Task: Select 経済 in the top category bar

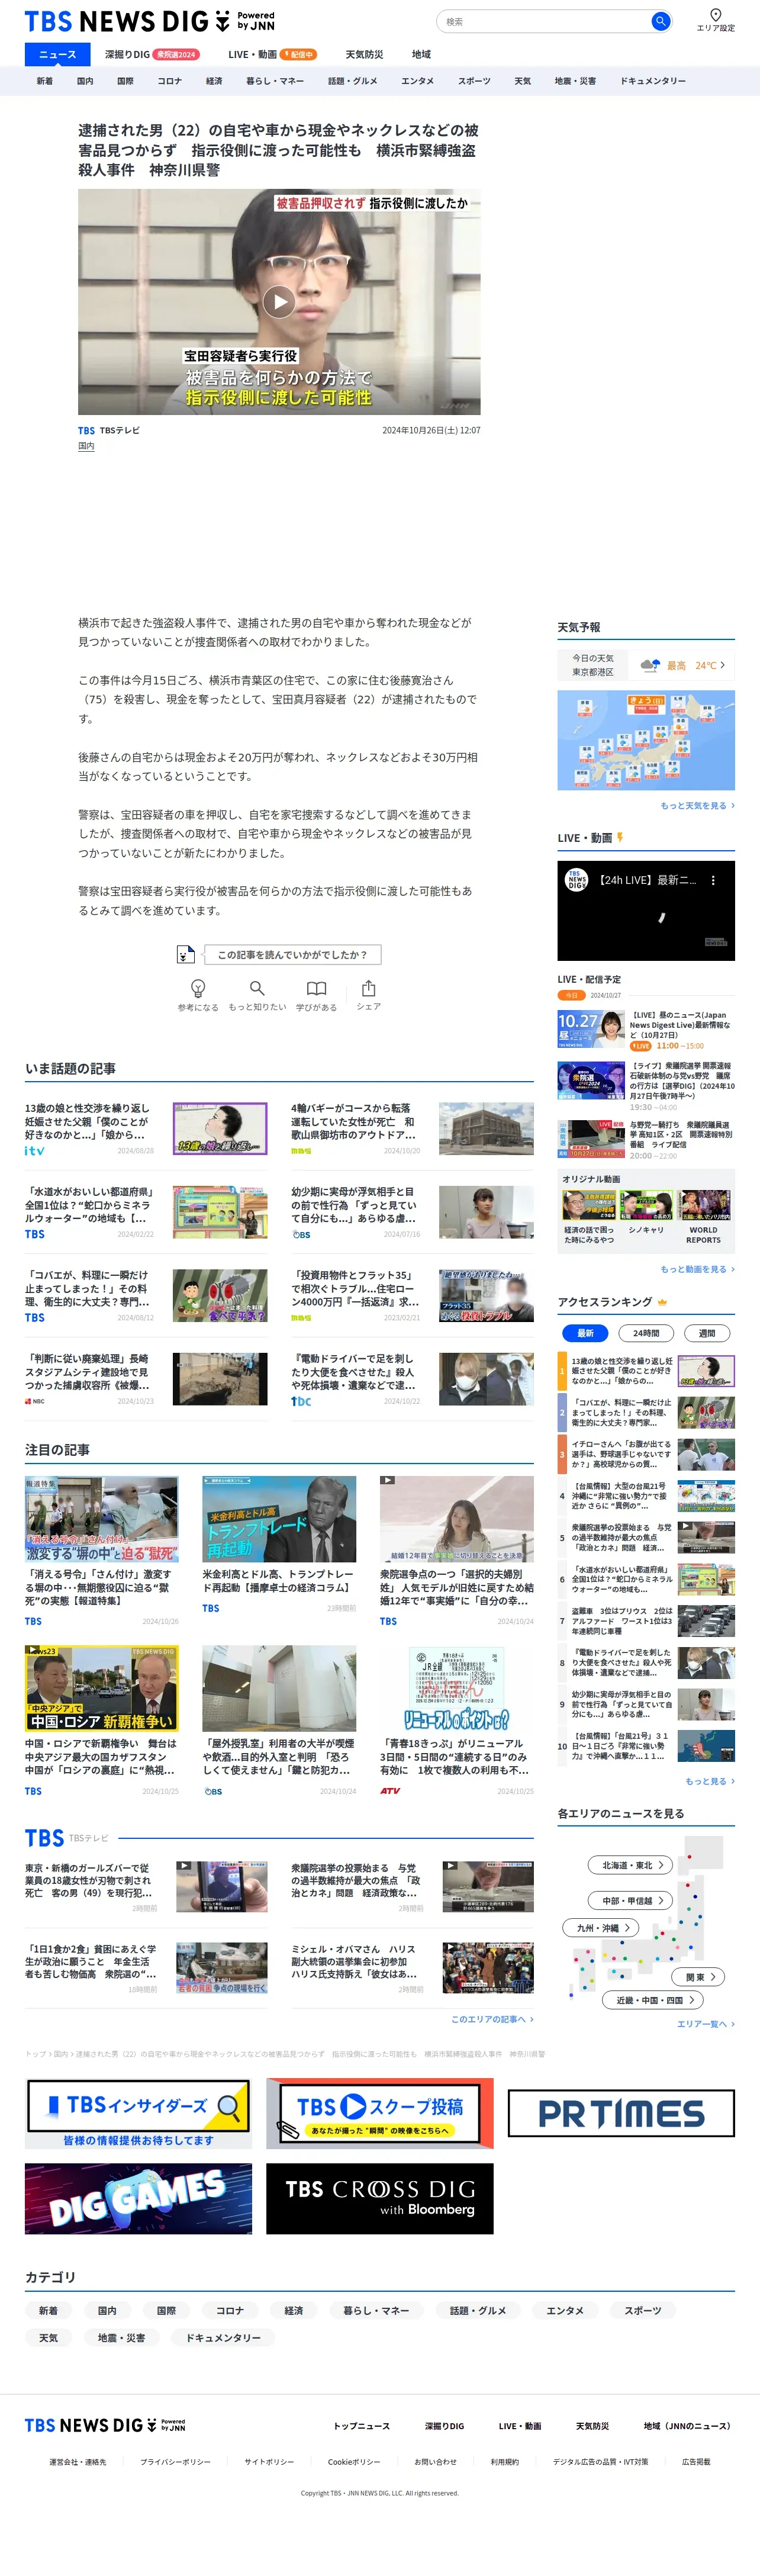Action: (214, 81)
